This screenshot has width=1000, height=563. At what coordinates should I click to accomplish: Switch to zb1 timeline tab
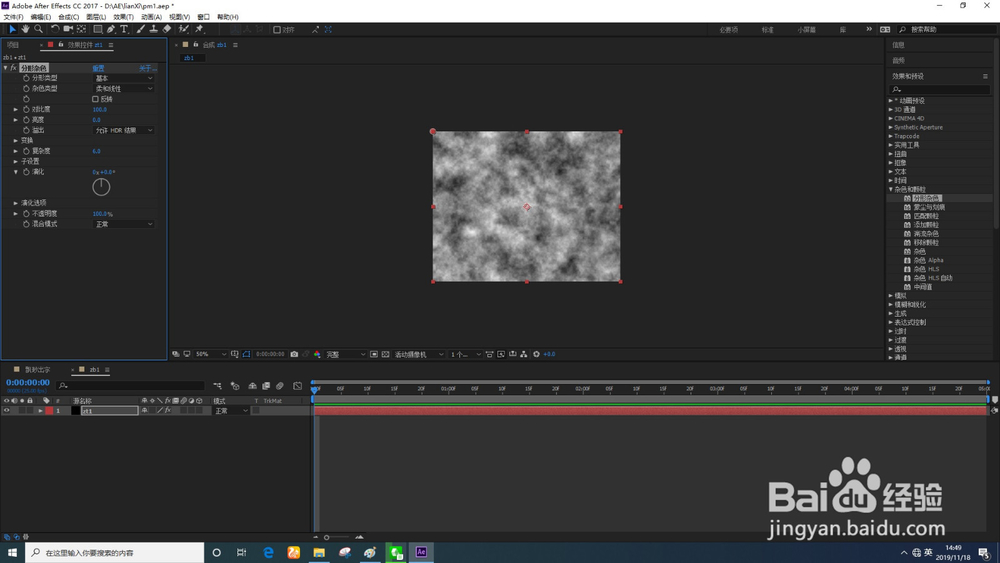(x=94, y=370)
